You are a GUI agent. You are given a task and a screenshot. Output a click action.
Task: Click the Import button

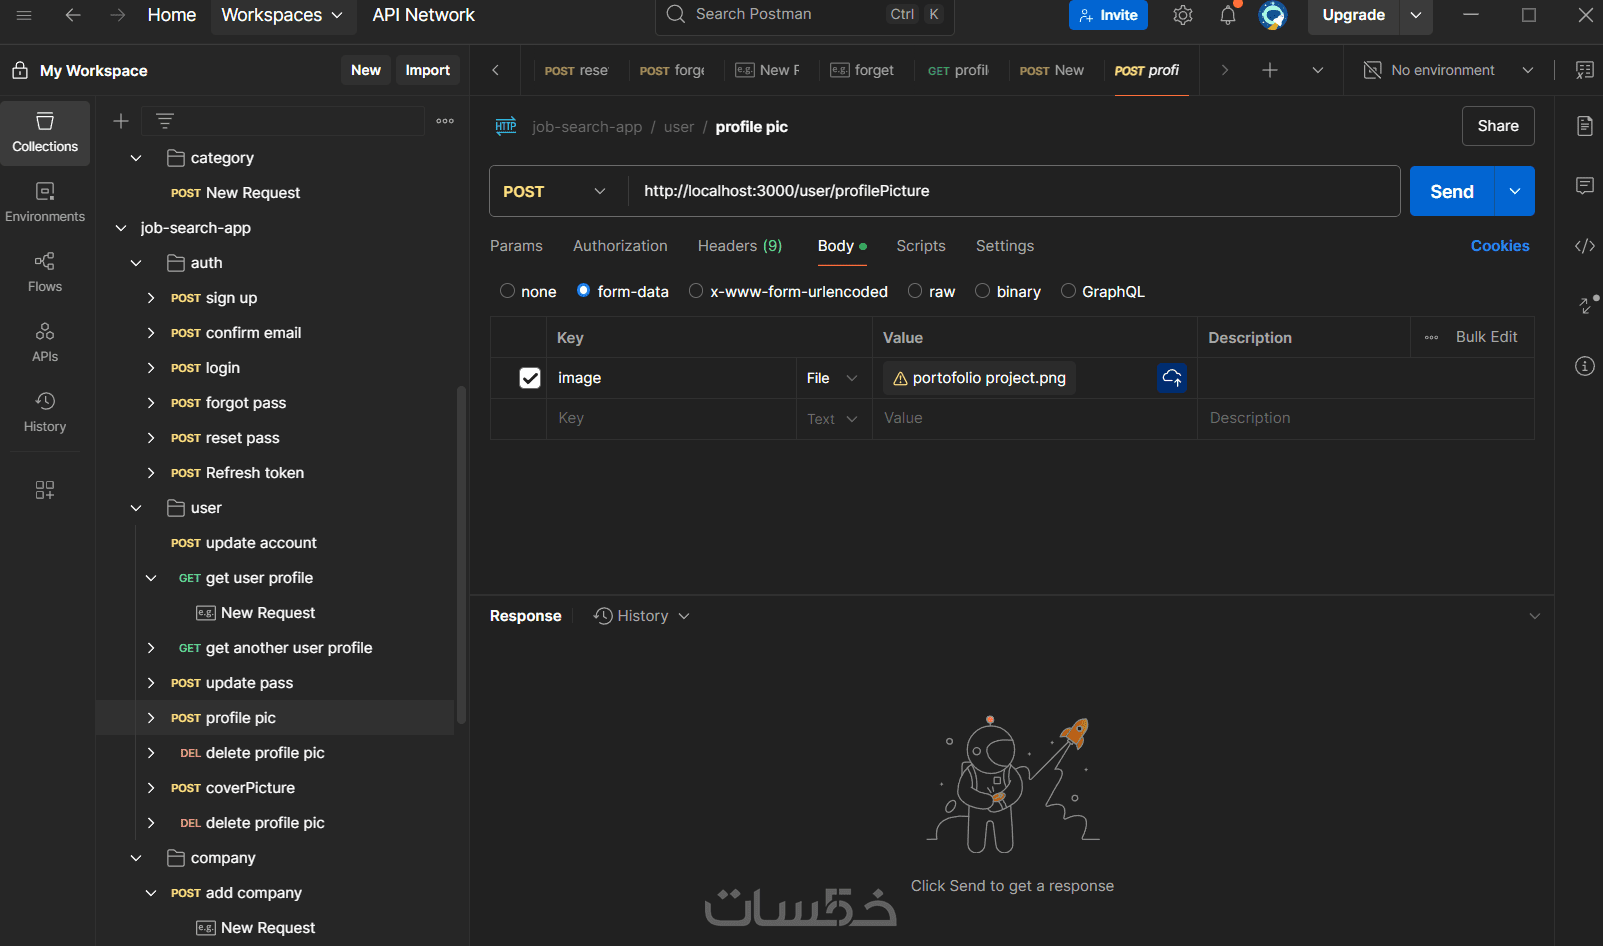(428, 70)
